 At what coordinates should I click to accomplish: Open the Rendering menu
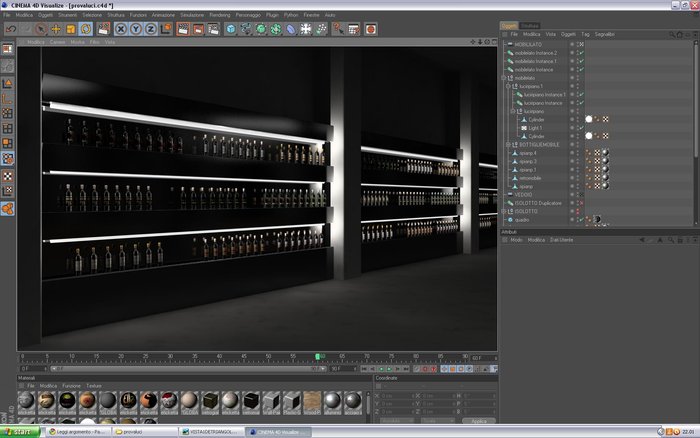click(220, 15)
